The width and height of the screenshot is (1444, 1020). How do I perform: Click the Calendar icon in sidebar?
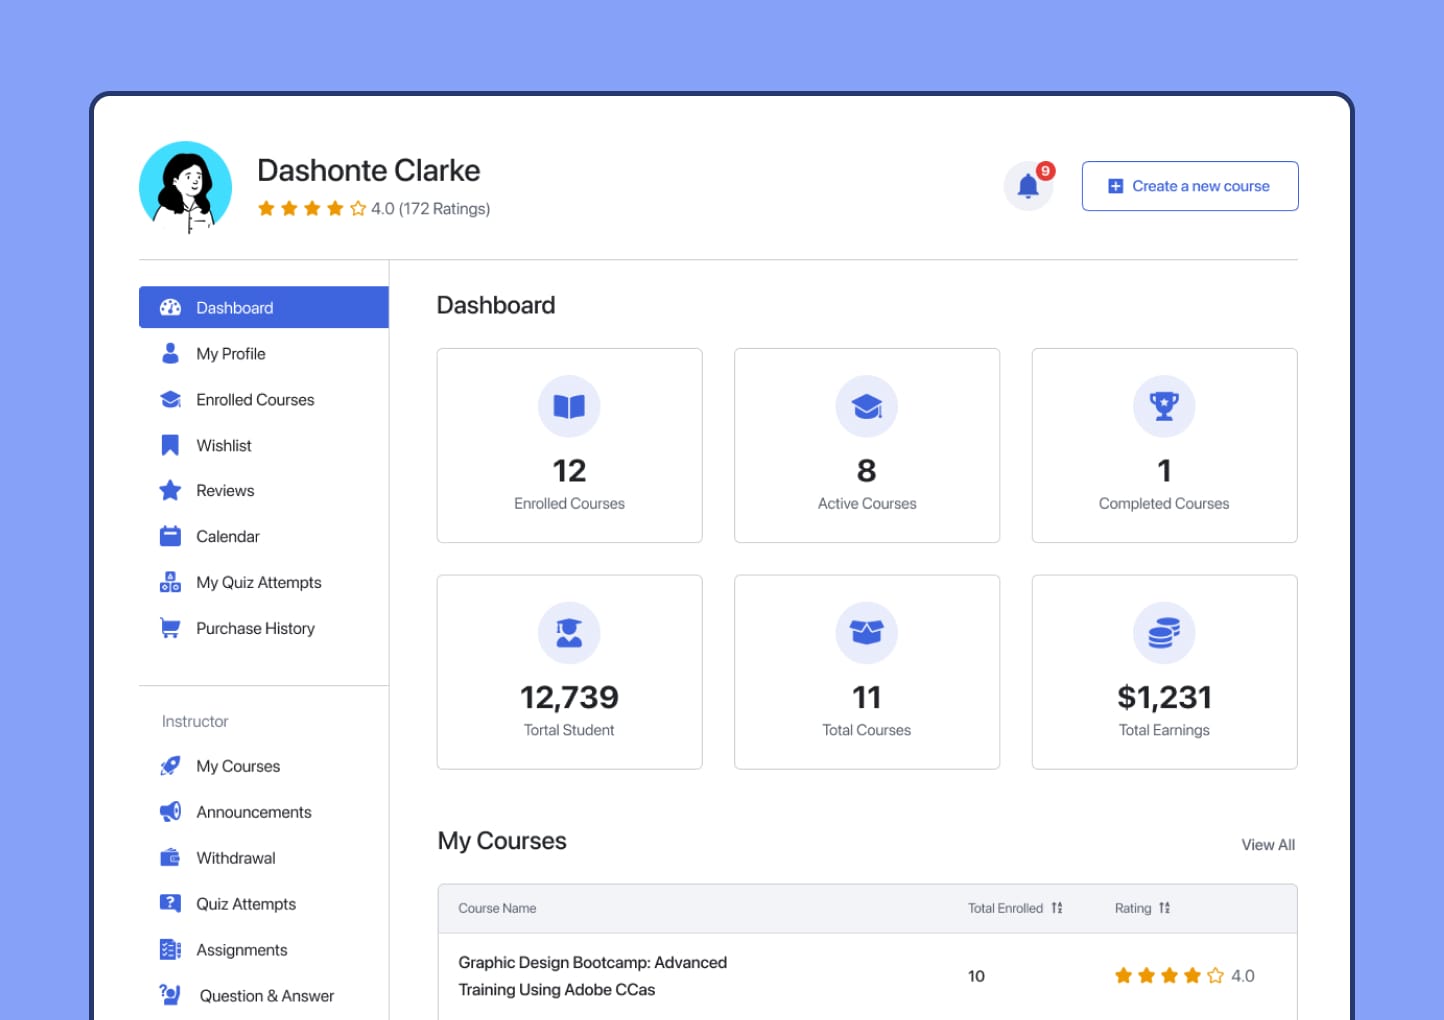point(170,537)
